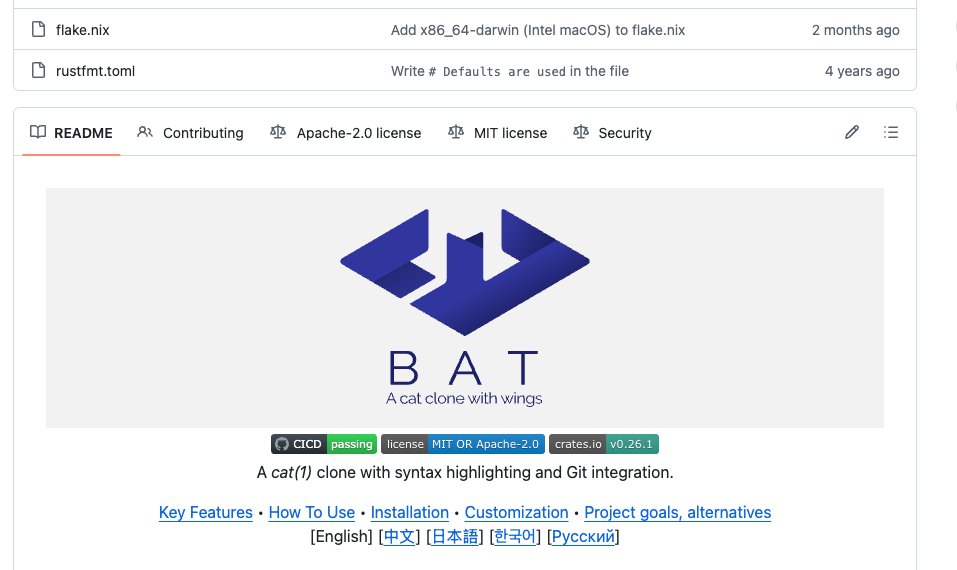This screenshot has width=957, height=570.
Task: Click the '[English]' language text
Action: tap(341, 536)
